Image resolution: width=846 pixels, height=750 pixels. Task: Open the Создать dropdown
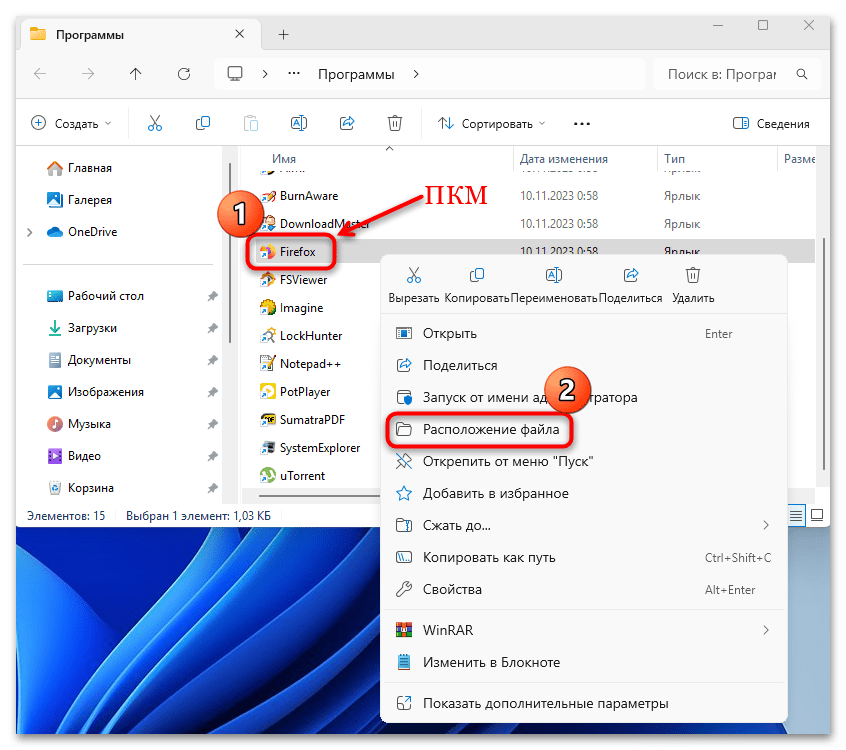(x=71, y=124)
